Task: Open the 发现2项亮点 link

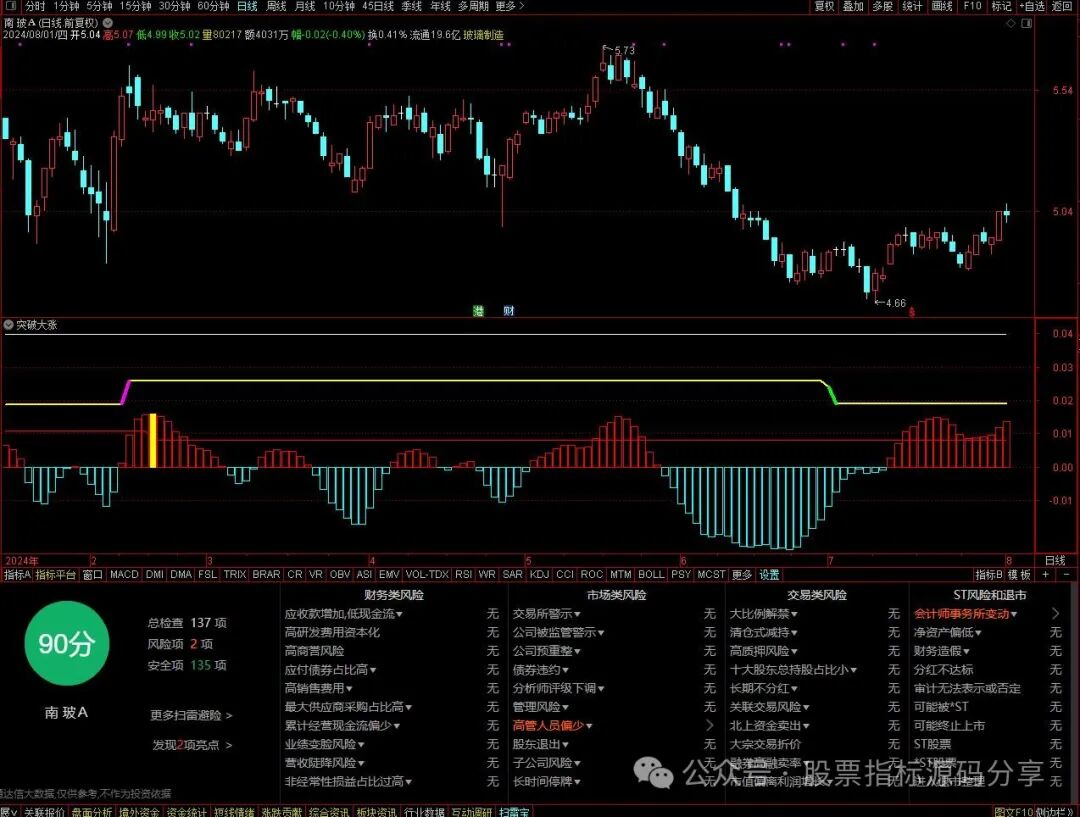Action: 191,745
